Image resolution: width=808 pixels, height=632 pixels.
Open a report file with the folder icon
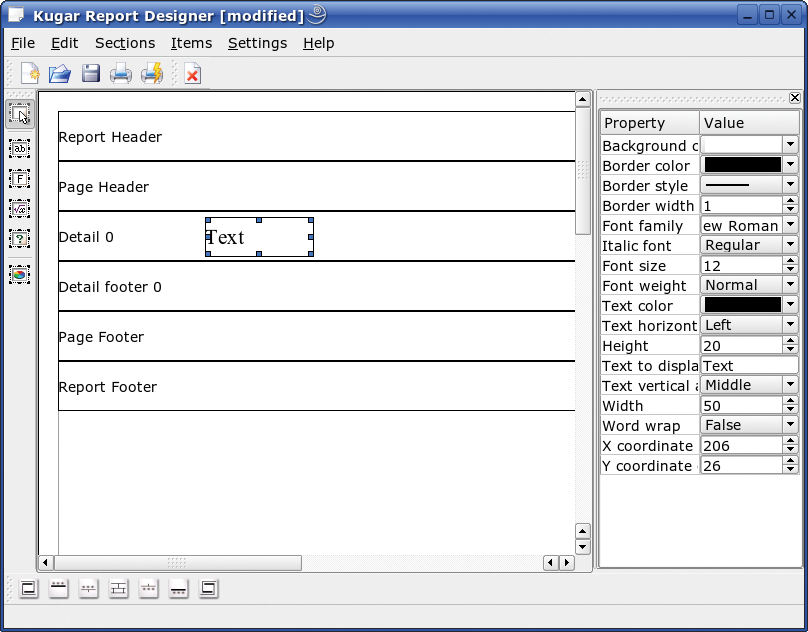click(x=60, y=73)
